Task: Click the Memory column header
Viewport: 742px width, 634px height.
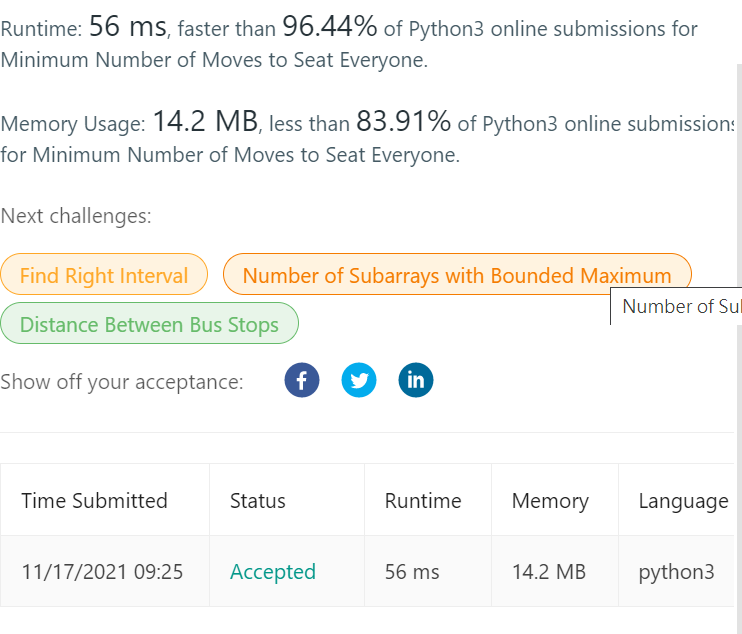Action: (550, 501)
